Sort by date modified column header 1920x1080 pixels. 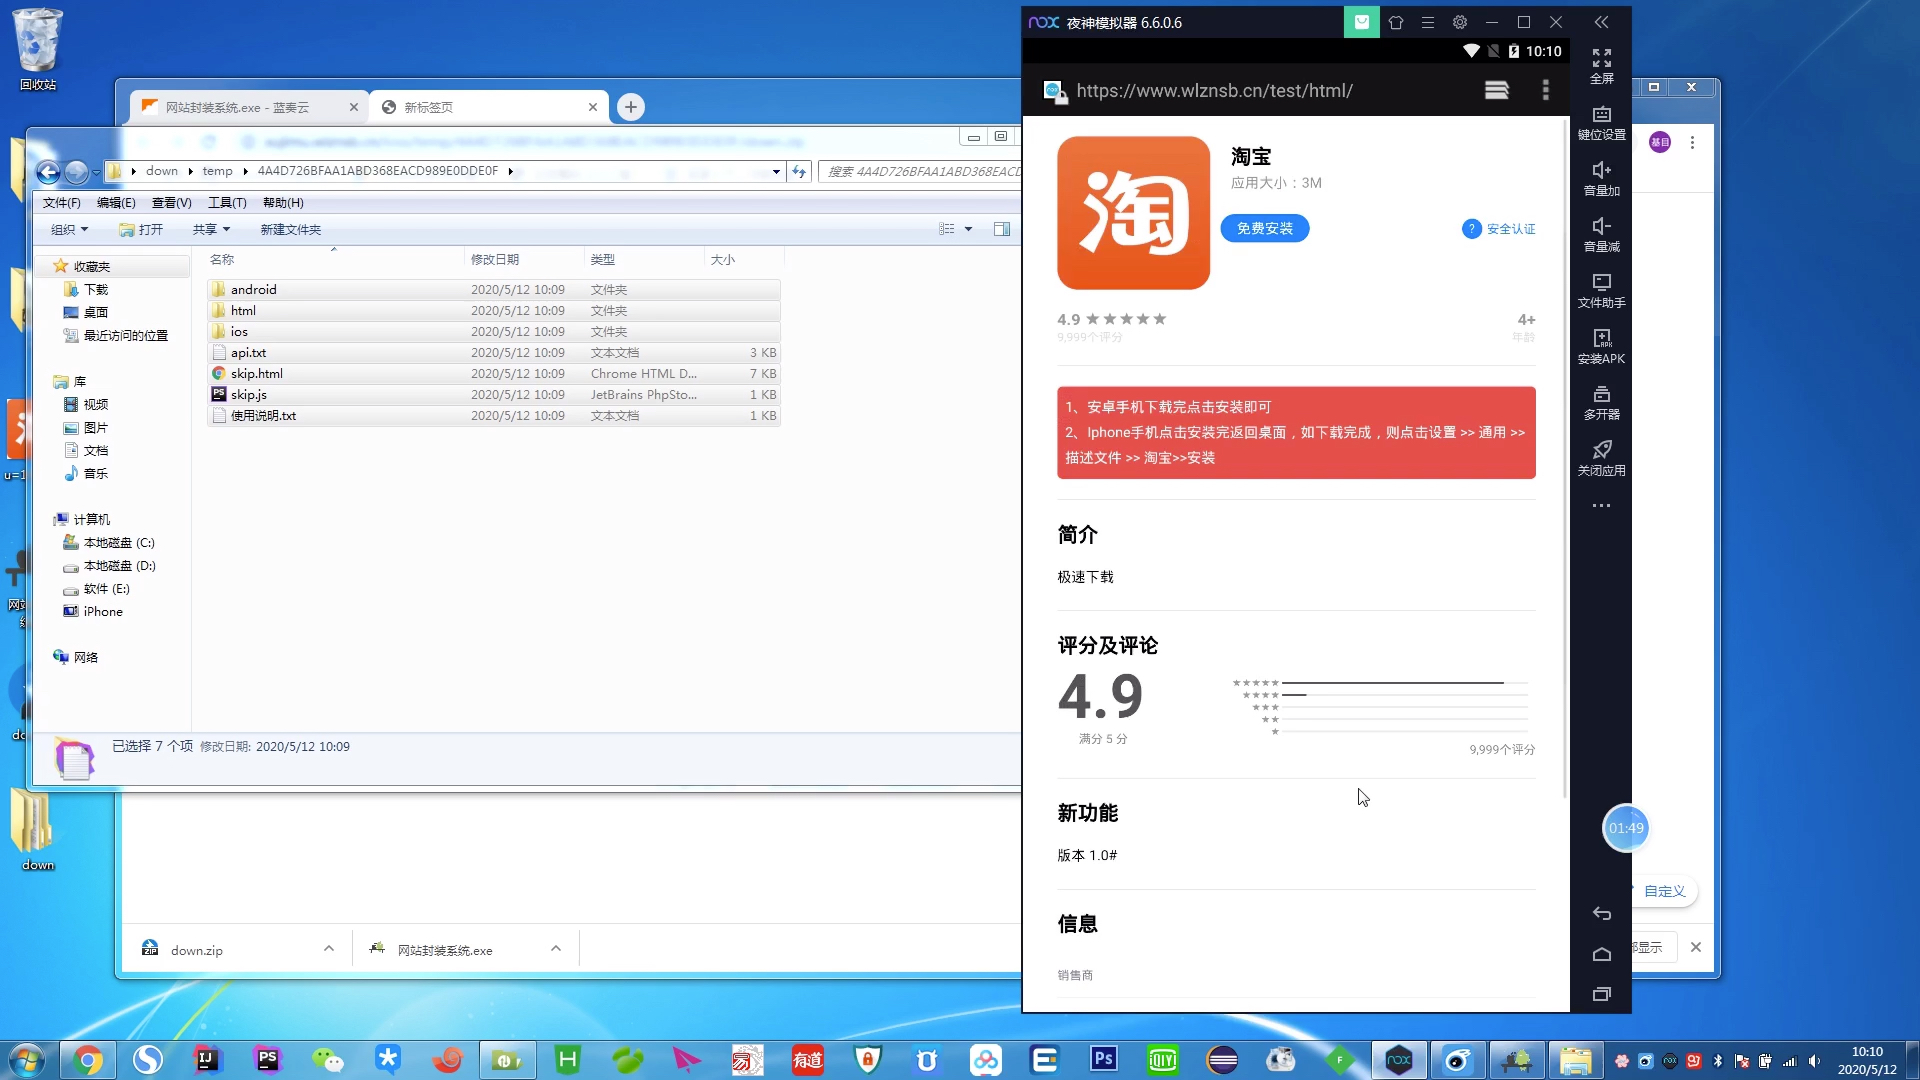tap(524, 260)
